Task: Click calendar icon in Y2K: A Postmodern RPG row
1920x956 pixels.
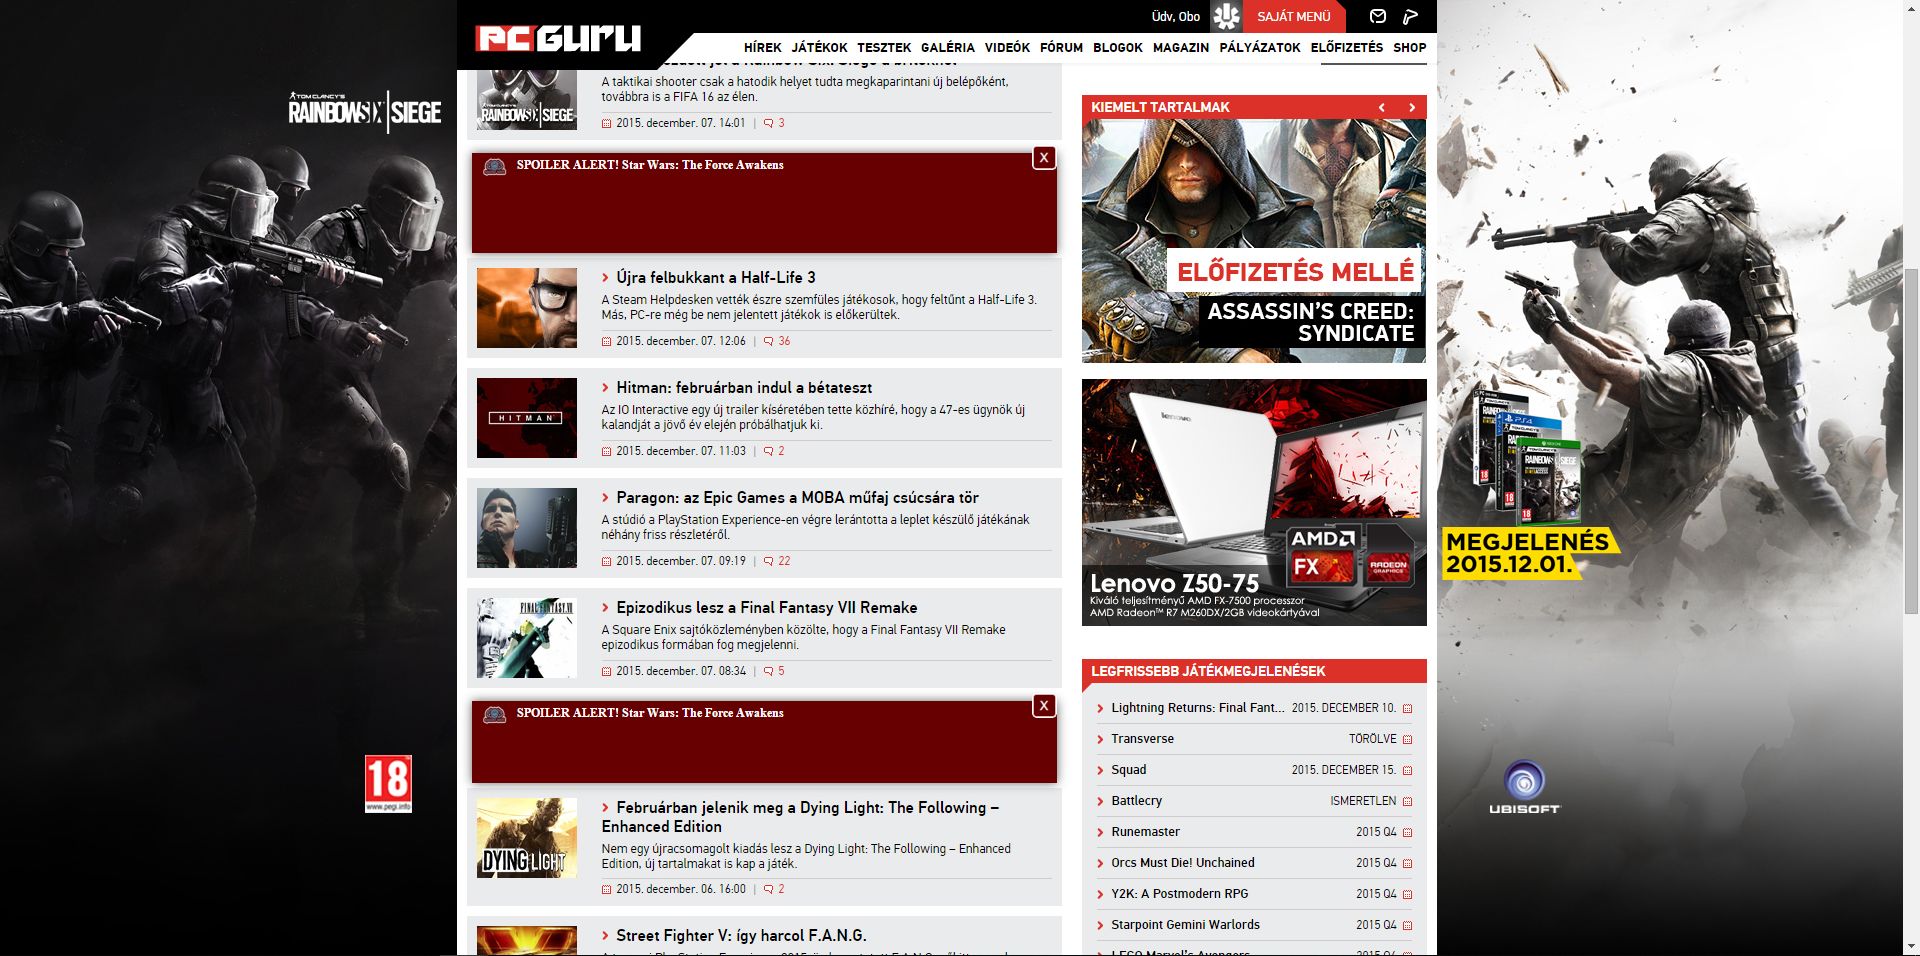Action: (1407, 895)
